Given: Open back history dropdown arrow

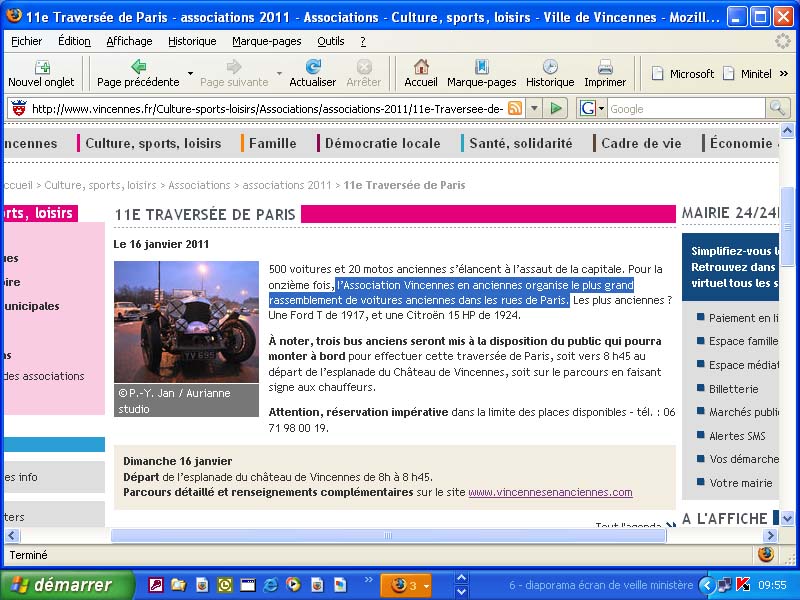Looking at the screenshot, I should (x=190, y=73).
